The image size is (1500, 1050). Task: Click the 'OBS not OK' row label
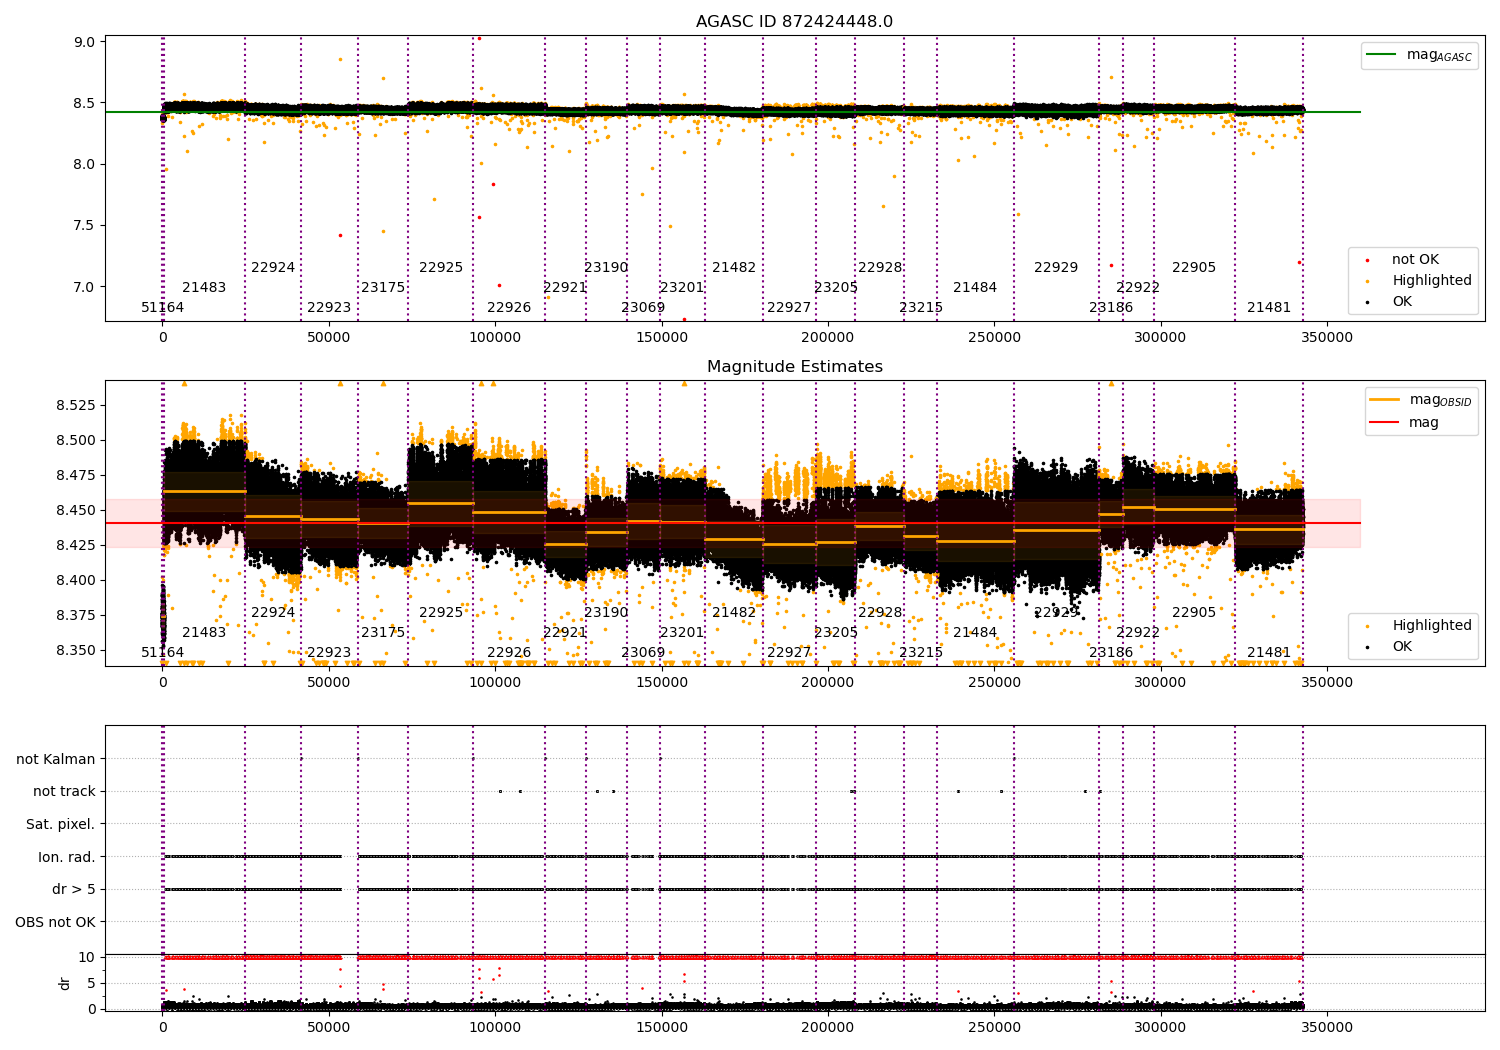pyautogui.click(x=55, y=922)
